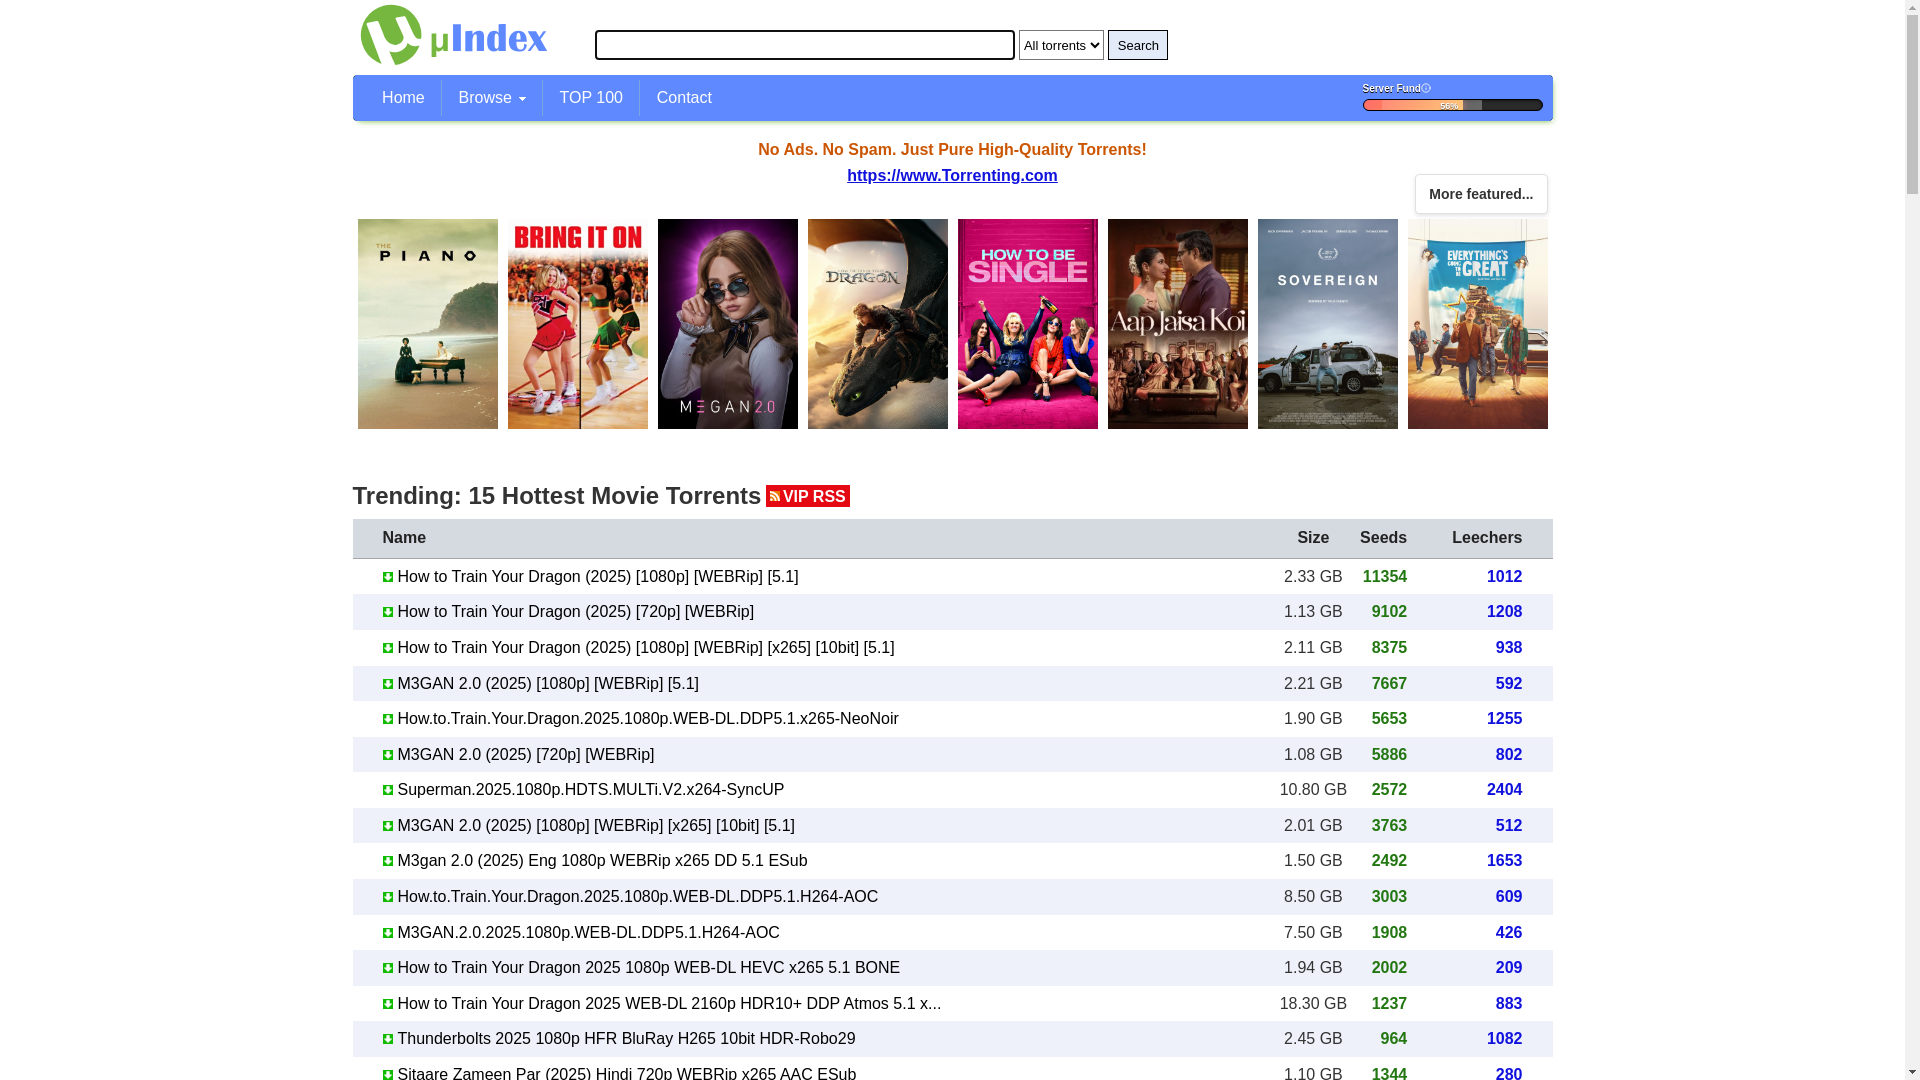
Task: Open M3GAN 2.0 720p WEBRip torrent
Action: (x=526, y=755)
